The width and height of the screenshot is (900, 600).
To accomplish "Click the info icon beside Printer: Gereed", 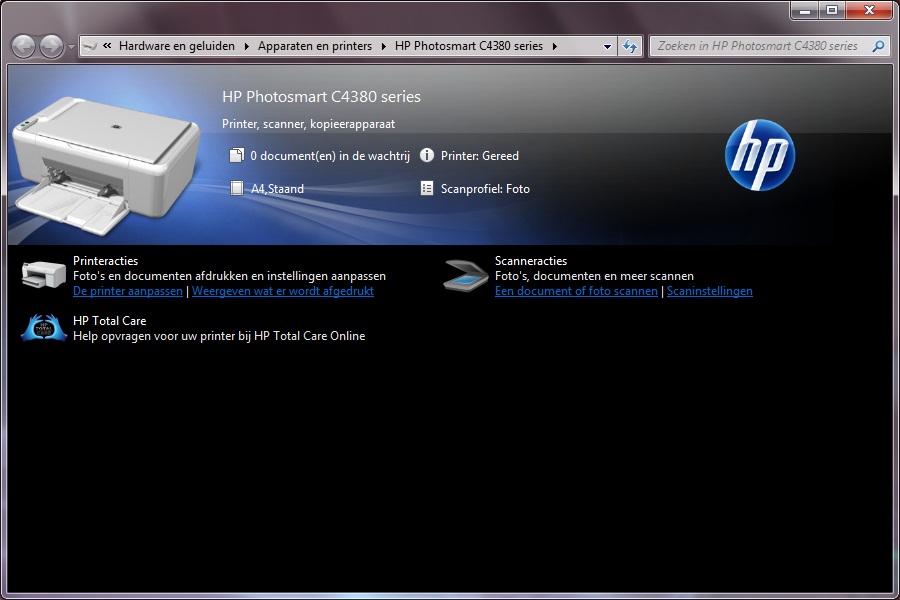I will (x=426, y=155).
